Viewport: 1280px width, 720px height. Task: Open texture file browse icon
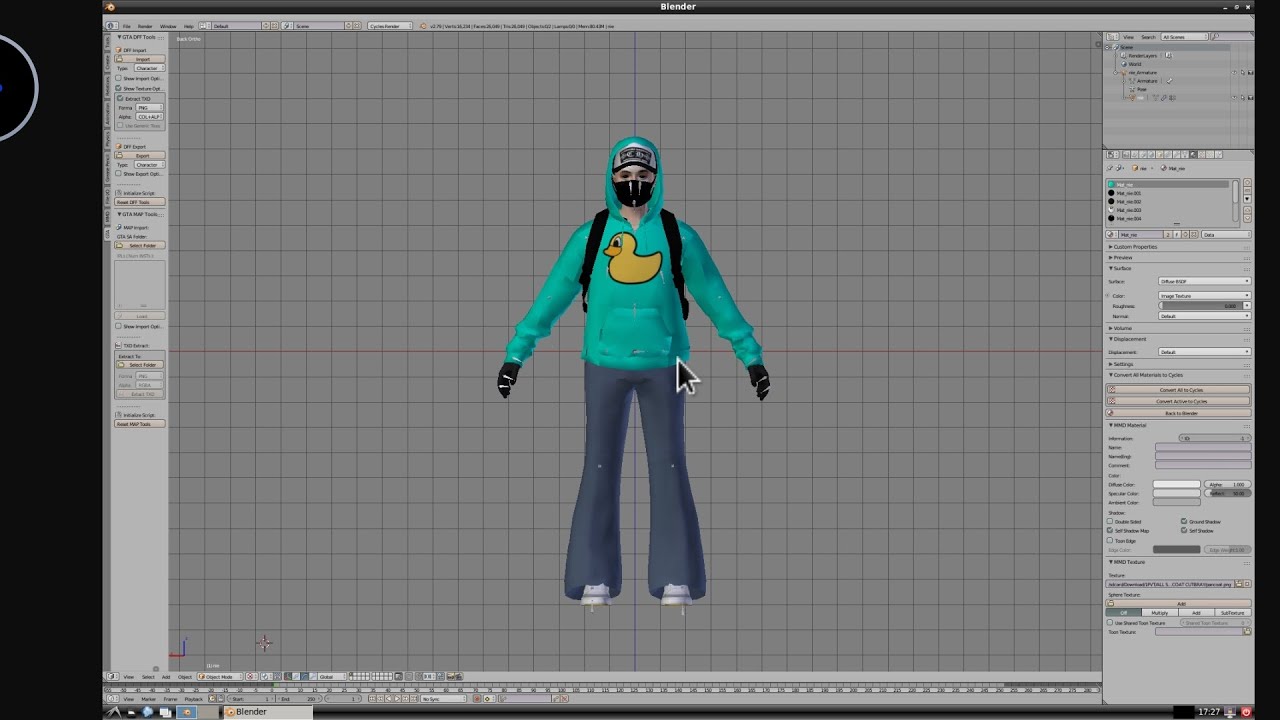1239,584
